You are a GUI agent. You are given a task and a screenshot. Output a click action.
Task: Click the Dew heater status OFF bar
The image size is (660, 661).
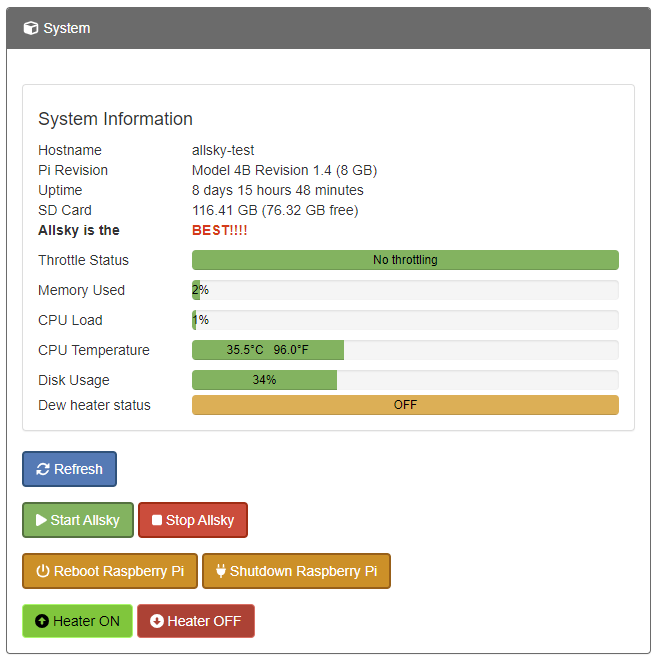pyautogui.click(x=405, y=405)
